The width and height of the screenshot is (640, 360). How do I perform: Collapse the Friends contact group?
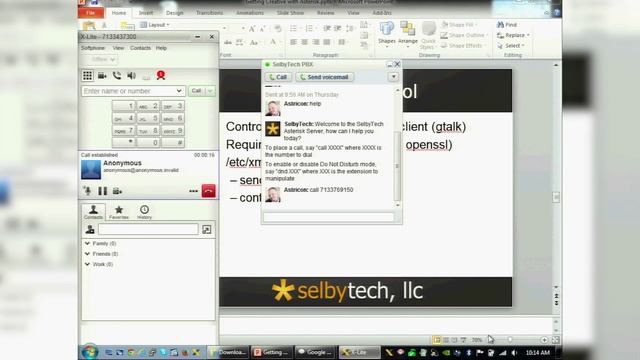pyautogui.click(x=87, y=254)
